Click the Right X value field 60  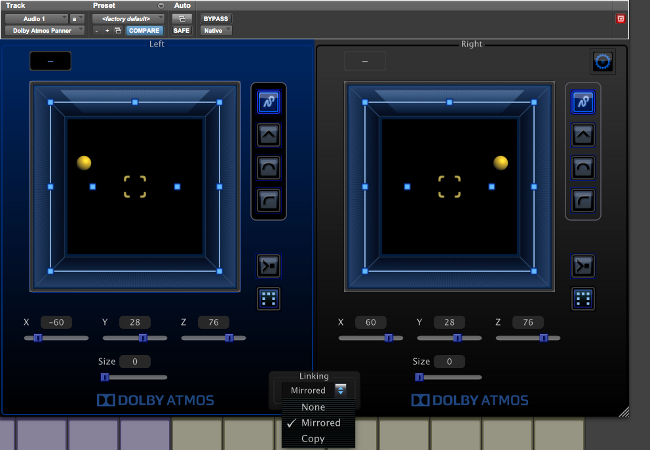tap(371, 322)
